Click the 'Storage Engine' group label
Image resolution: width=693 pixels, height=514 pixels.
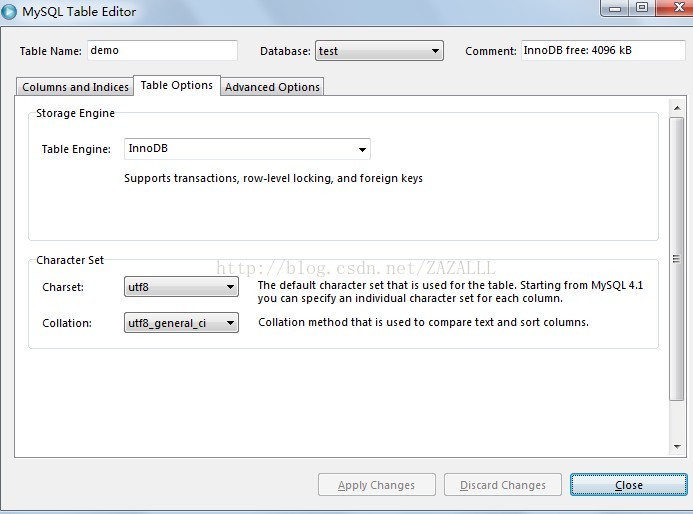(75, 113)
